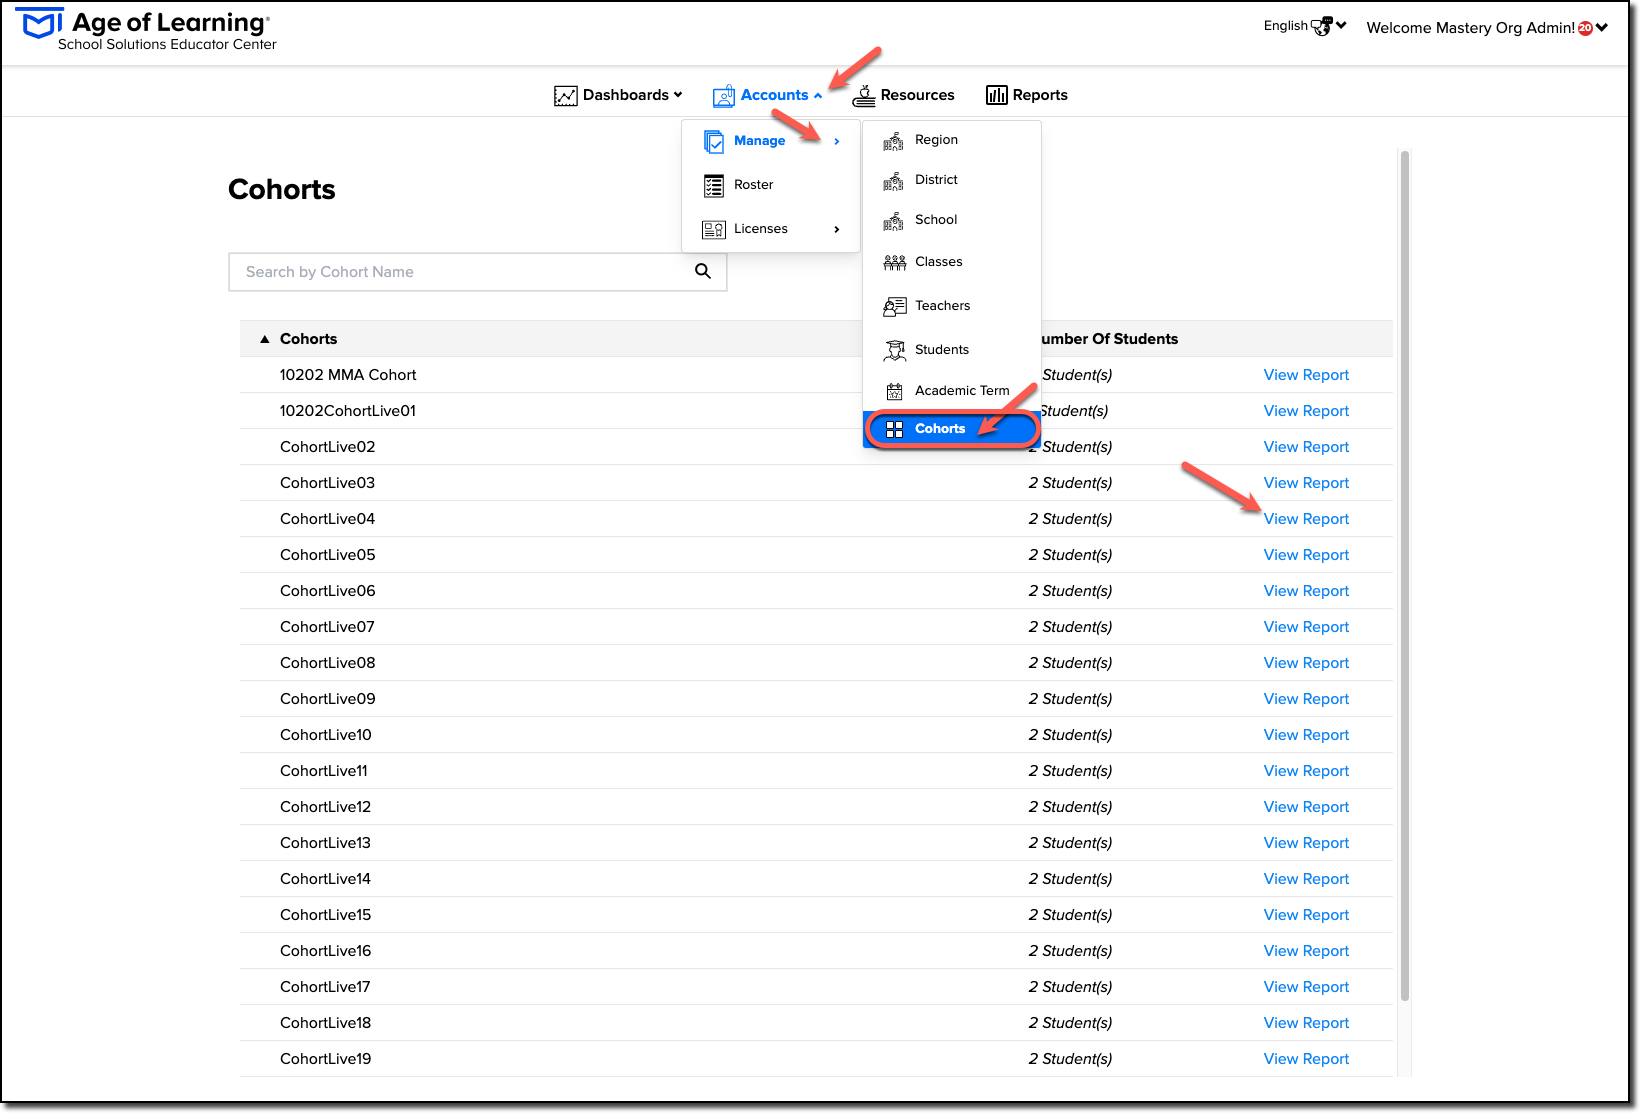View Report for CohortLive07
This screenshot has width=1640, height=1113.
[x=1306, y=627]
